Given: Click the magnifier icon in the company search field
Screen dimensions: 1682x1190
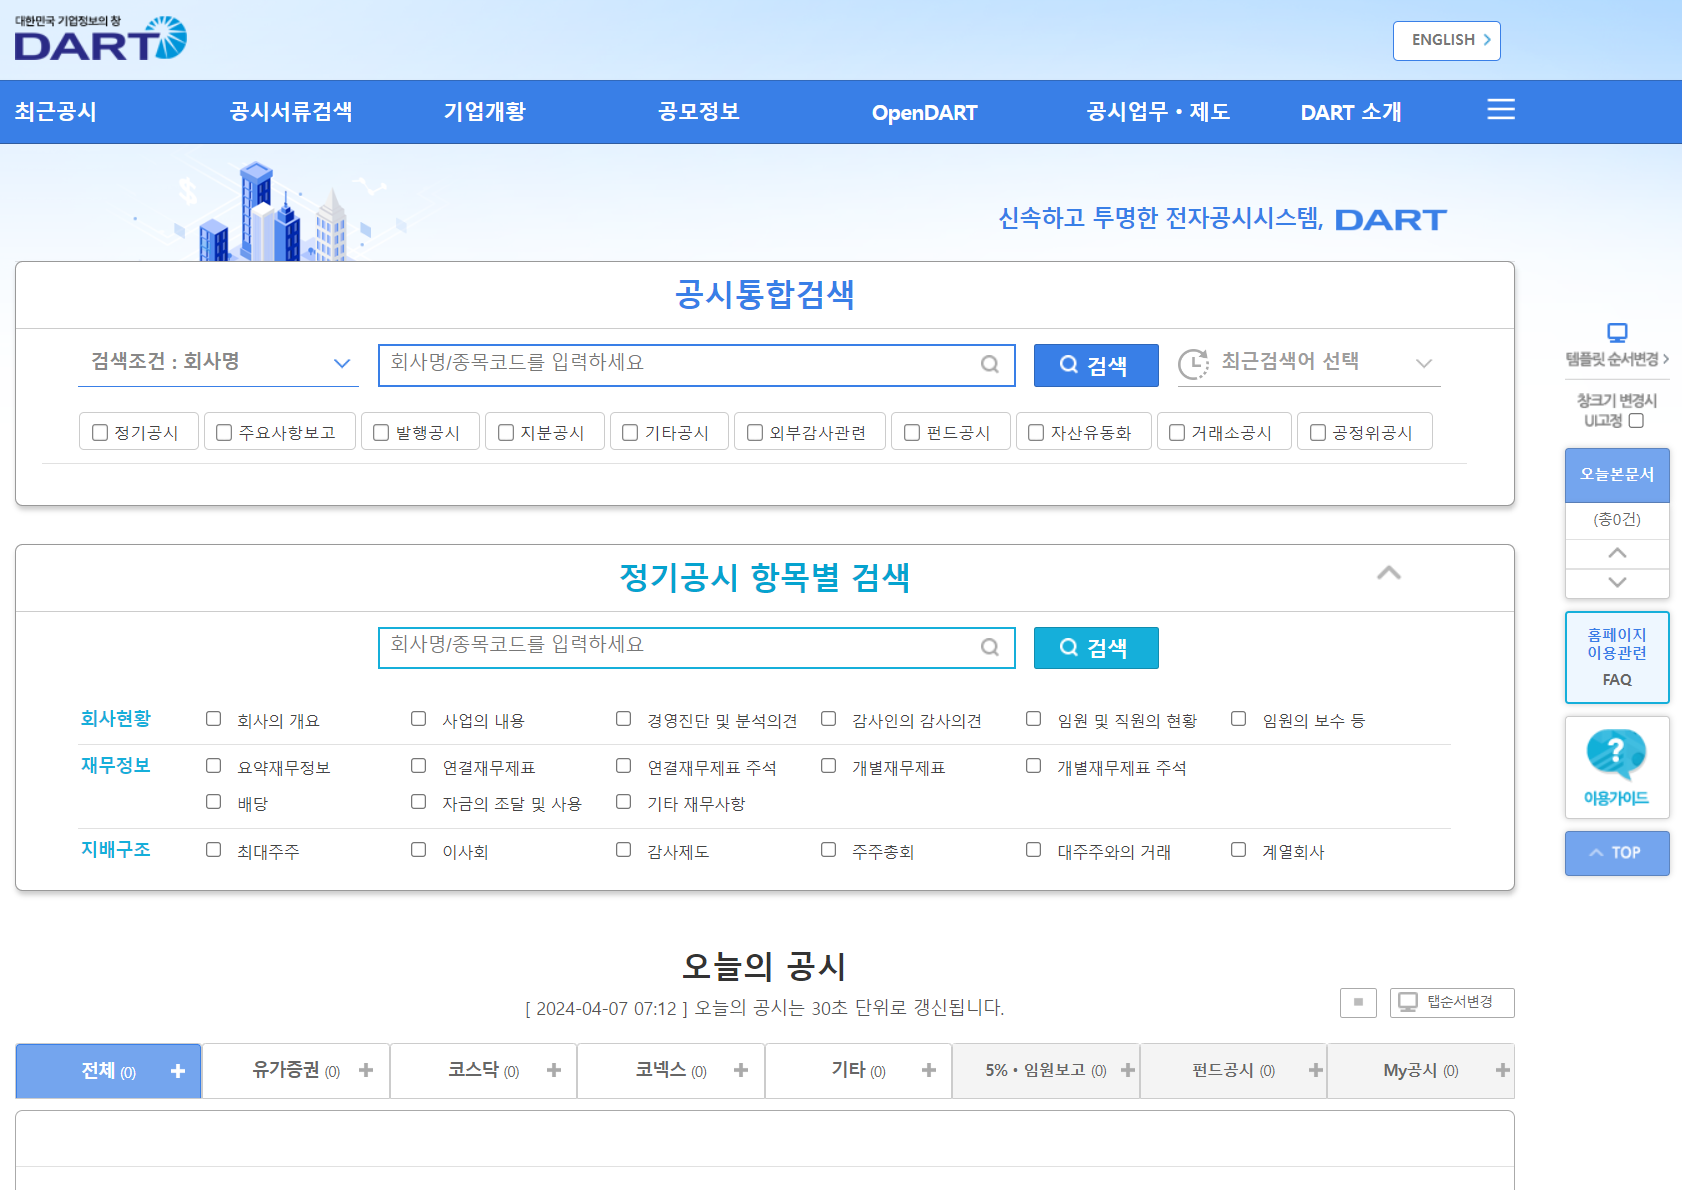Looking at the screenshot, I should [x=990, y=365].
